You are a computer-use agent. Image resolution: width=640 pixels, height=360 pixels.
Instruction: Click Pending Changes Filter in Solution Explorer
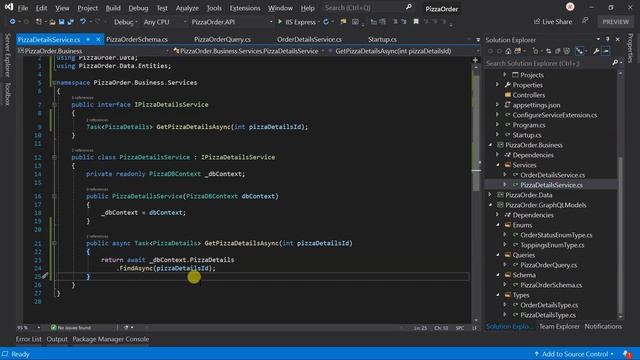tap(535, 51)
